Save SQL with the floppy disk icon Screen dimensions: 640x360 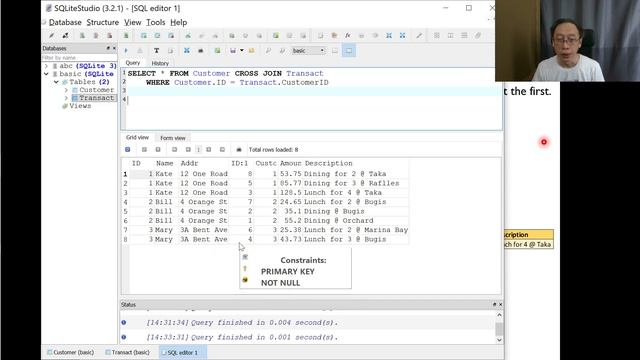point(233,51)
